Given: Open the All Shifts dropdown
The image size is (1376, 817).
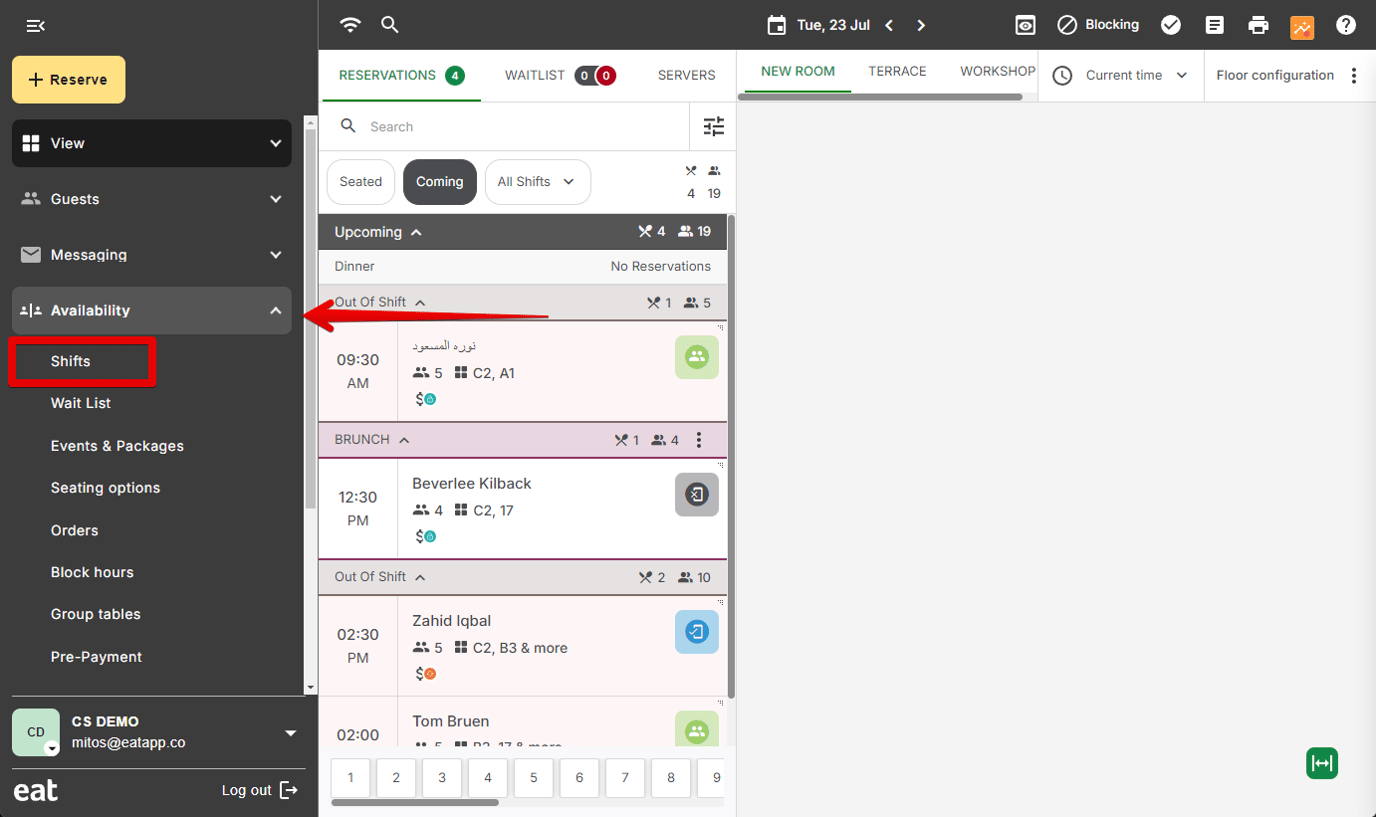Looking at the screenshot, I should (536, 182).
